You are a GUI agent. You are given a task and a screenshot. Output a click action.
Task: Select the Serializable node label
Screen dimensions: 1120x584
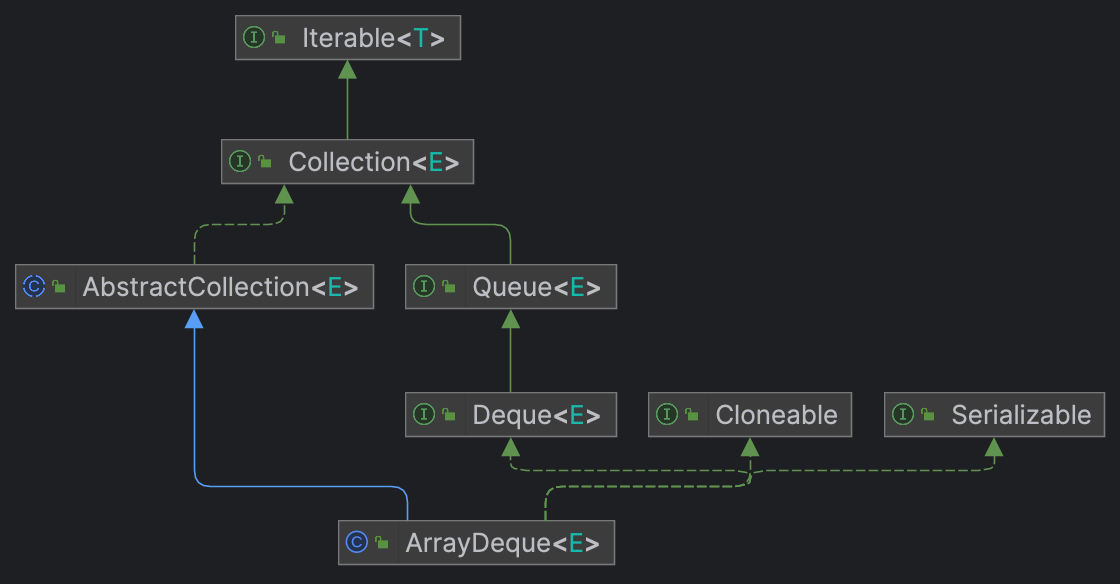pyautogui.click(x=1020, y=415)
